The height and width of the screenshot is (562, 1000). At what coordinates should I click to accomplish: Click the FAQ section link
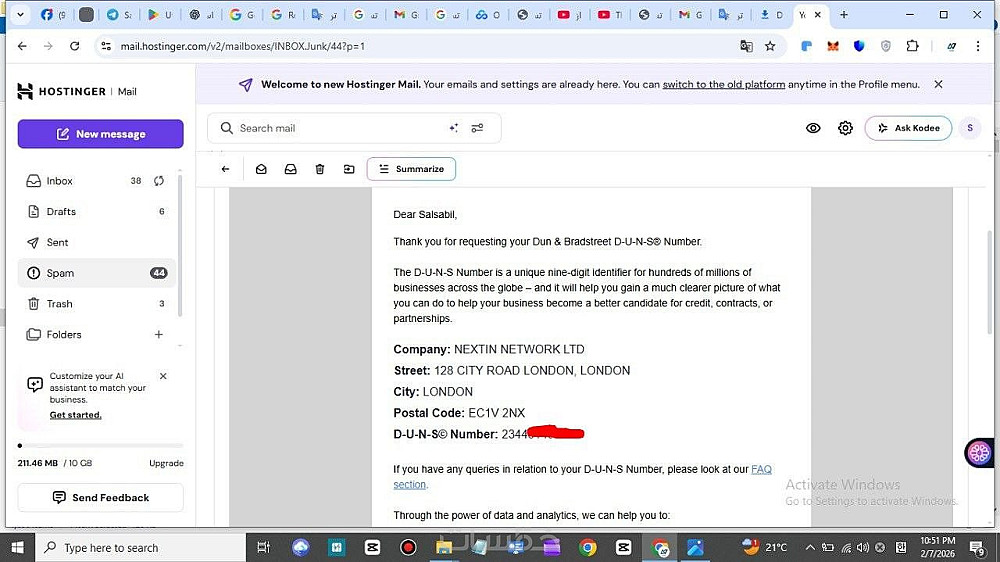click(x=761, y=470)
